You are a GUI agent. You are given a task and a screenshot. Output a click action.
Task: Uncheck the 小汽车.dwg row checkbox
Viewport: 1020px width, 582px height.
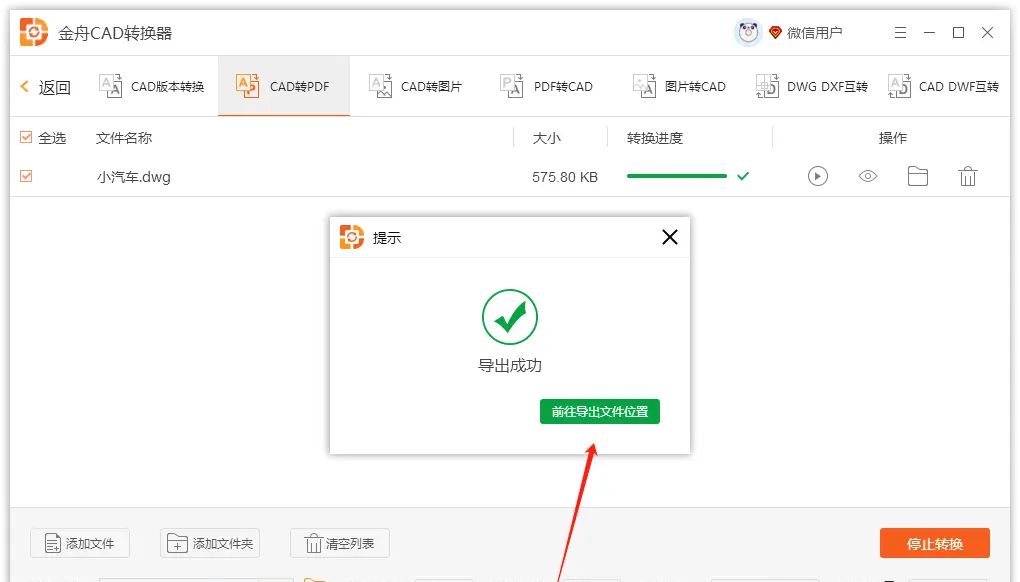tap(26, 176)
